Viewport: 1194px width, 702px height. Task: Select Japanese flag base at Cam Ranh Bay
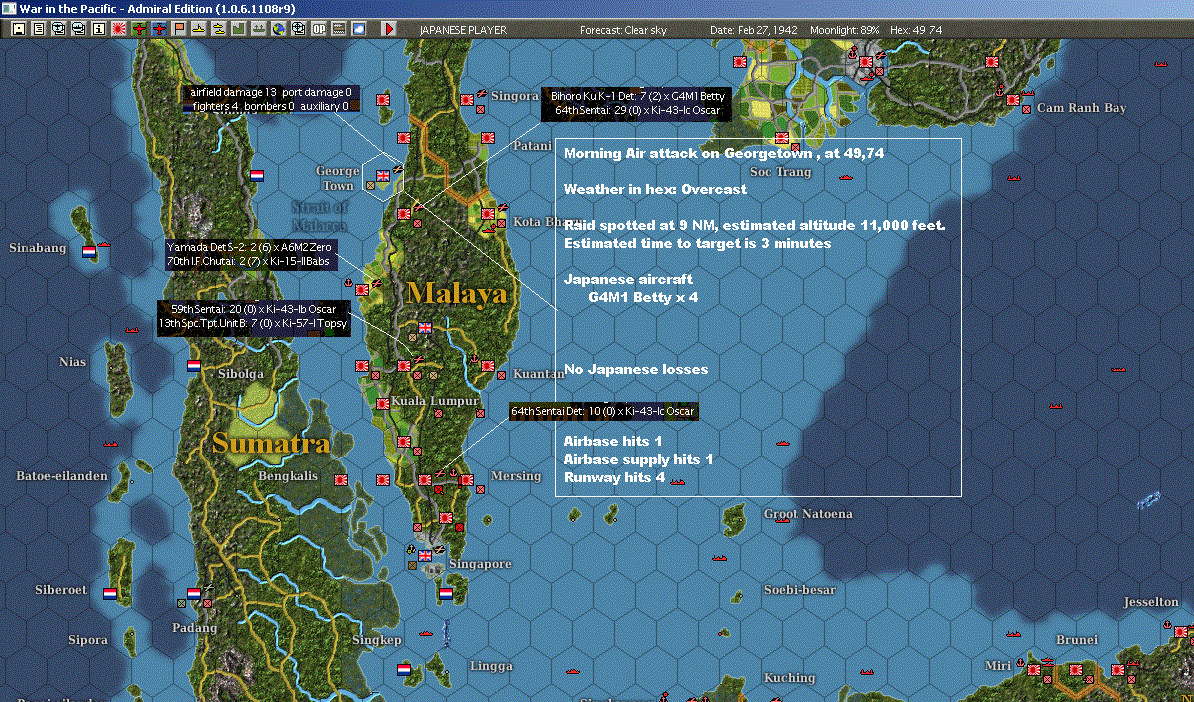tap(1013, 99)
